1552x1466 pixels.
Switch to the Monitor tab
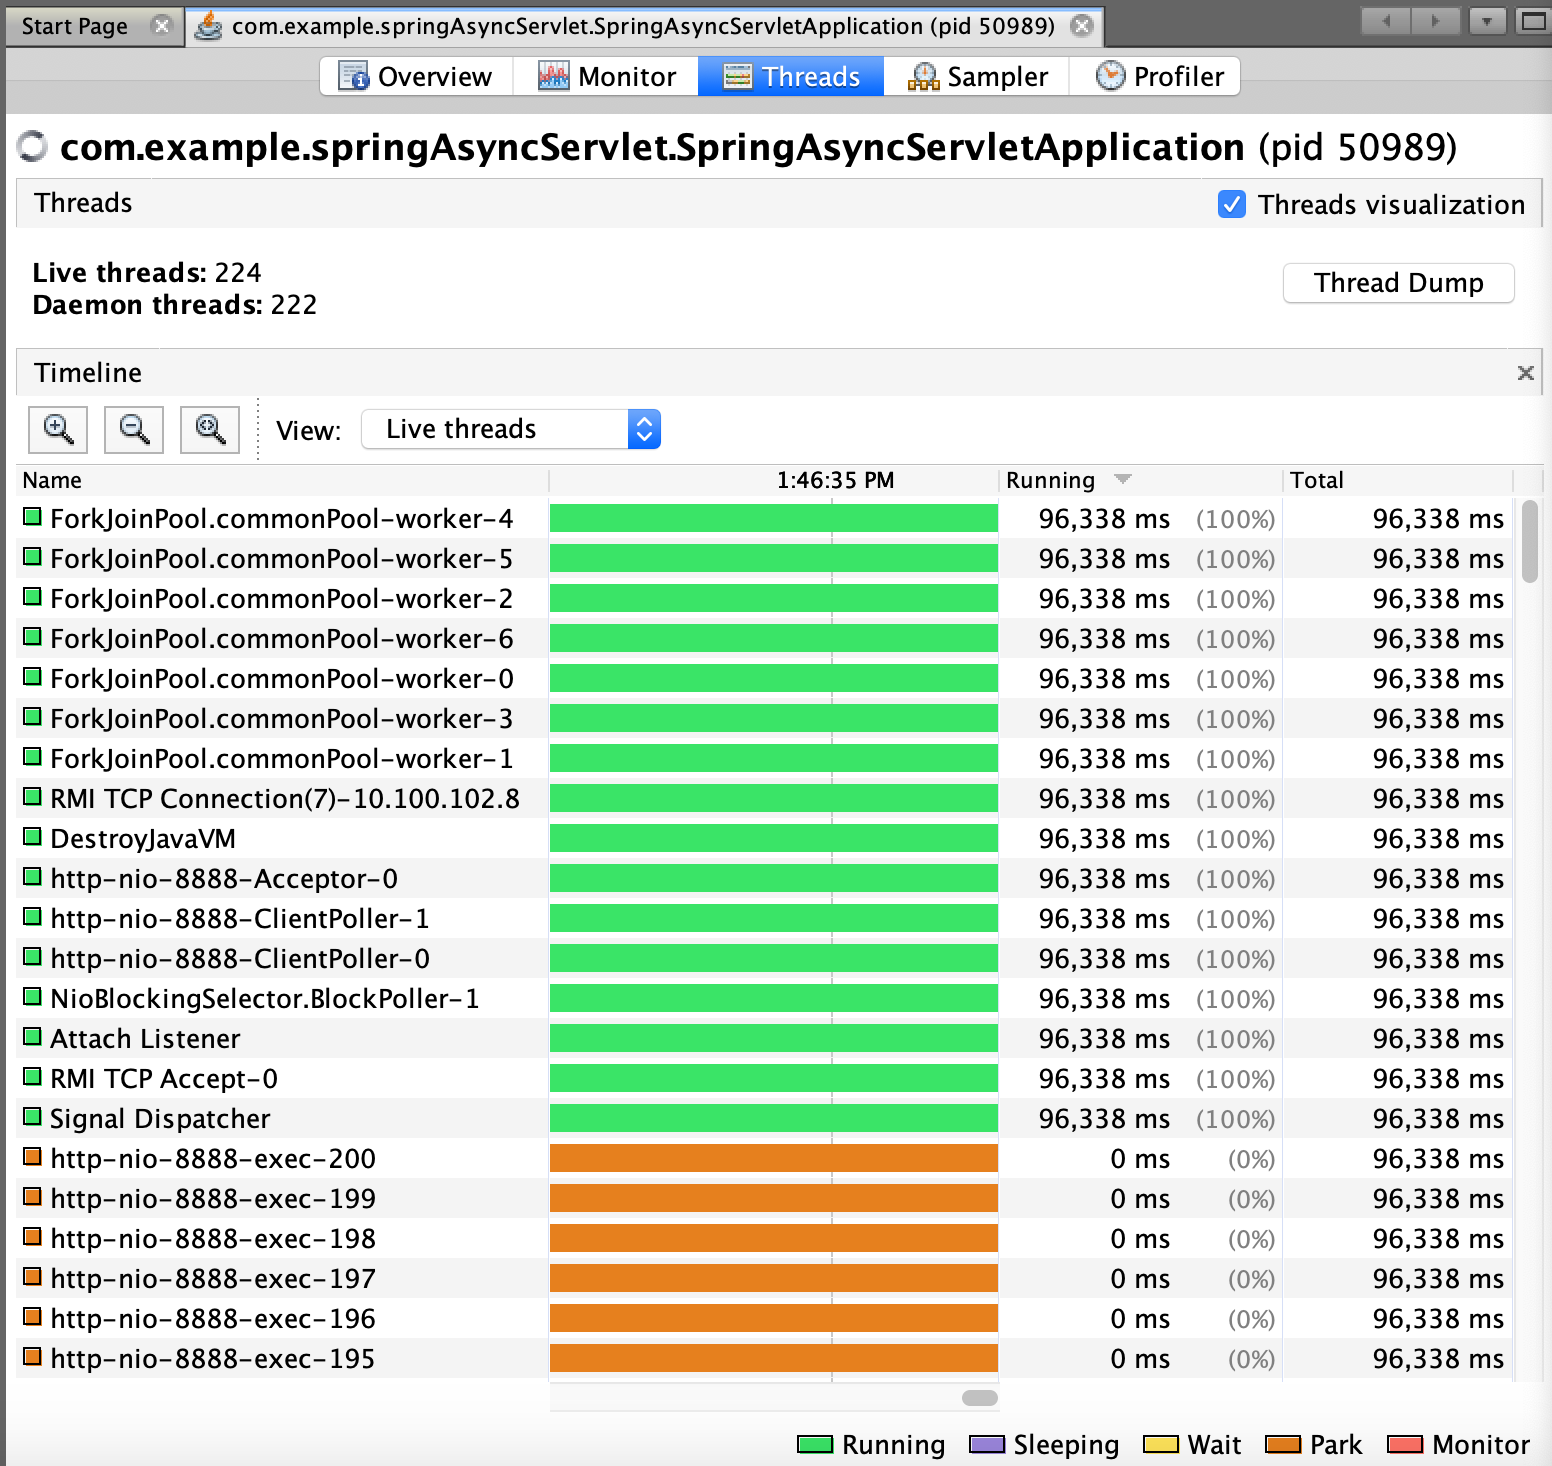click(606, 77)
